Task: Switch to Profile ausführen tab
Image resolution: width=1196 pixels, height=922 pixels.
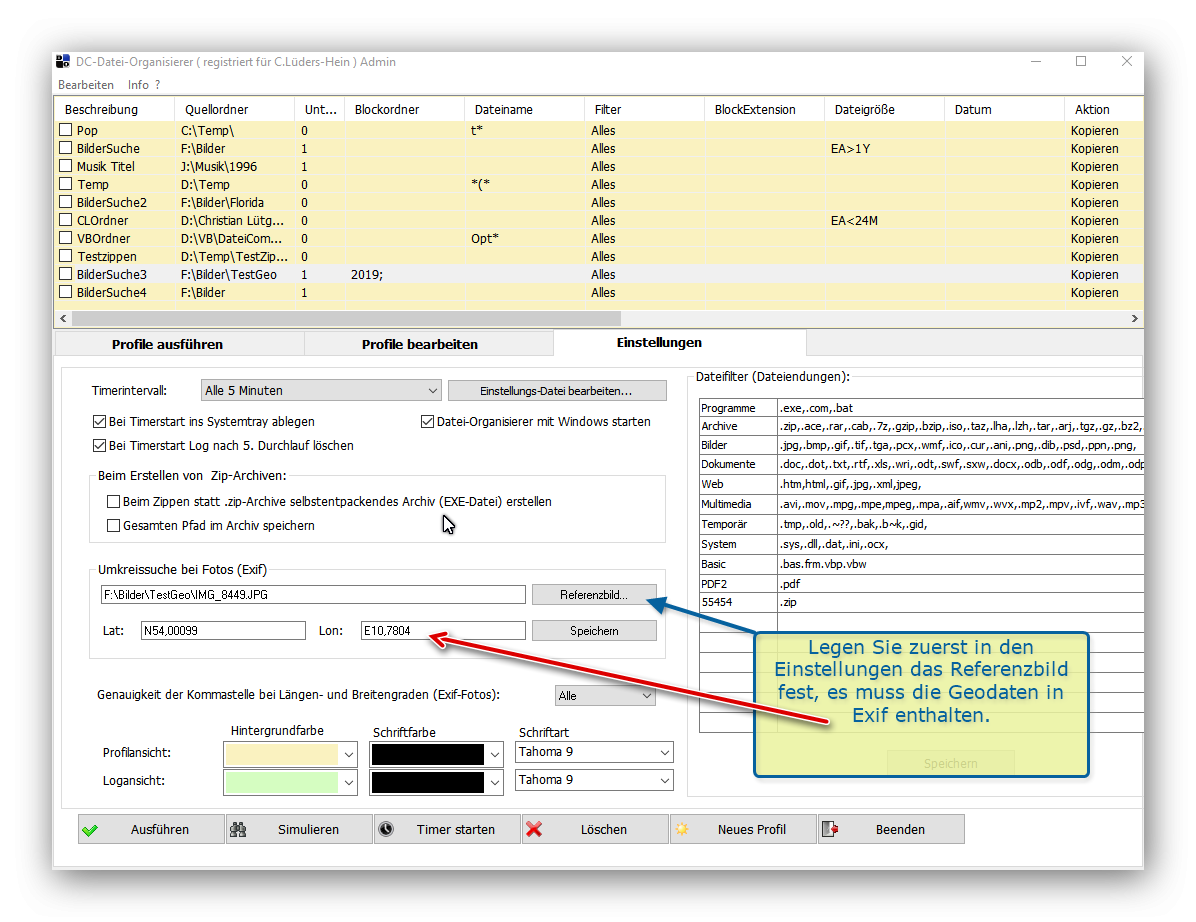Action: 167,344
